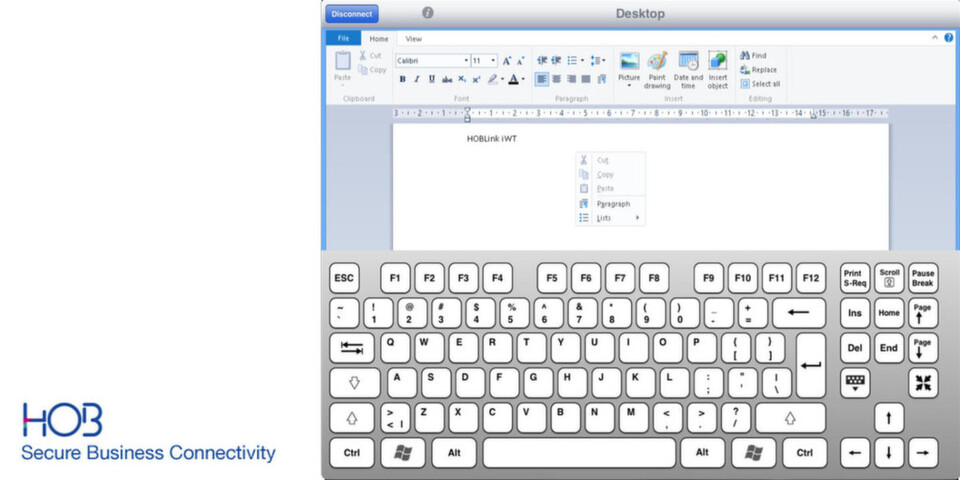Toggle Italic formatting
Viewport: 960px width, 480px height.
coord(417,79)
